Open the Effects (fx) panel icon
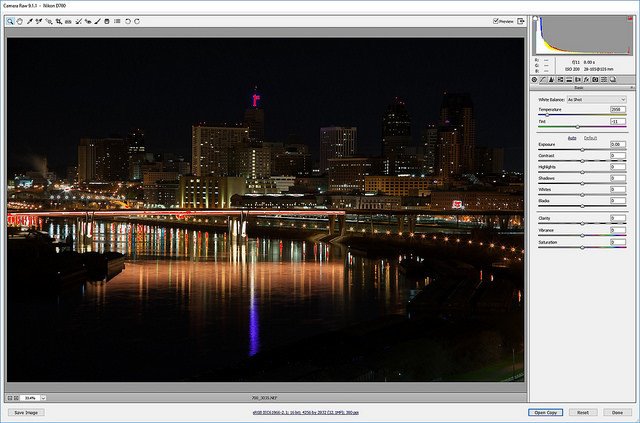The height and width of the screenshot is (423, 640). pyautogui.click(x=586, y=79)
